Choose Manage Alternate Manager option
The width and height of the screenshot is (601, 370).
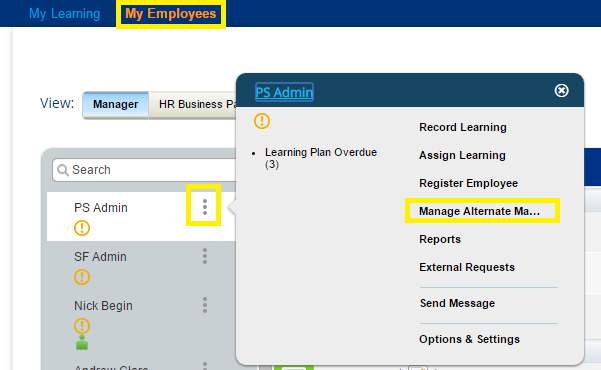[x=479, y=211]
